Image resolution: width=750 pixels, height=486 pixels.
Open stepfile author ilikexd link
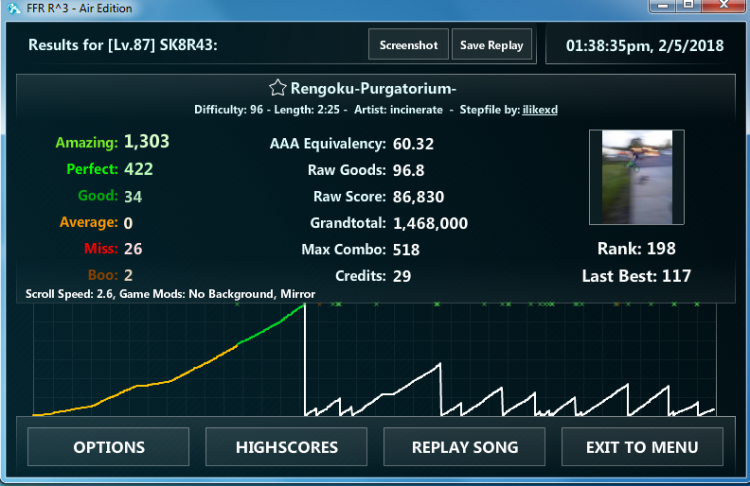tap(540, 109)
